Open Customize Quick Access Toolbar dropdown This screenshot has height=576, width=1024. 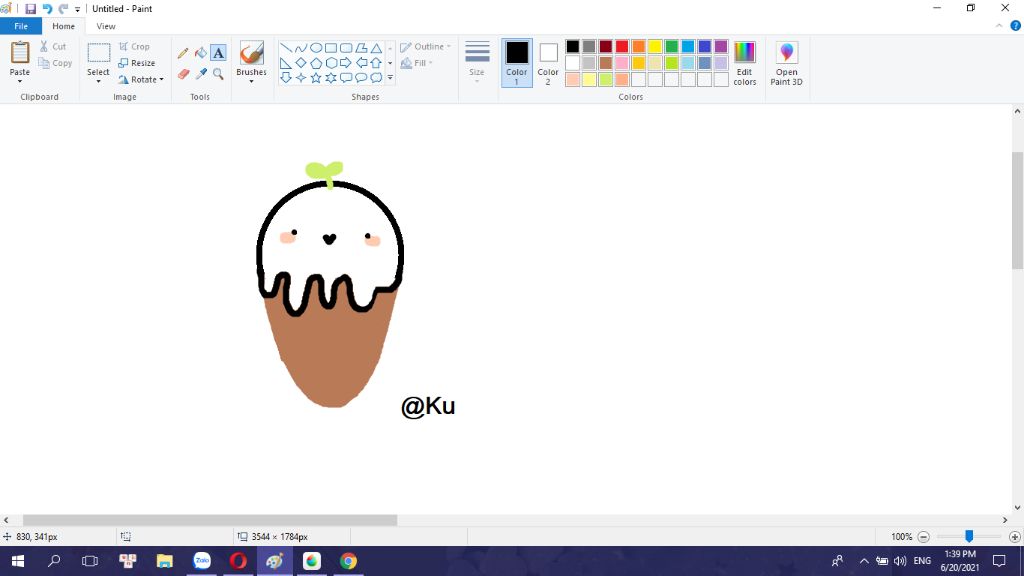(x=77, y=9)
